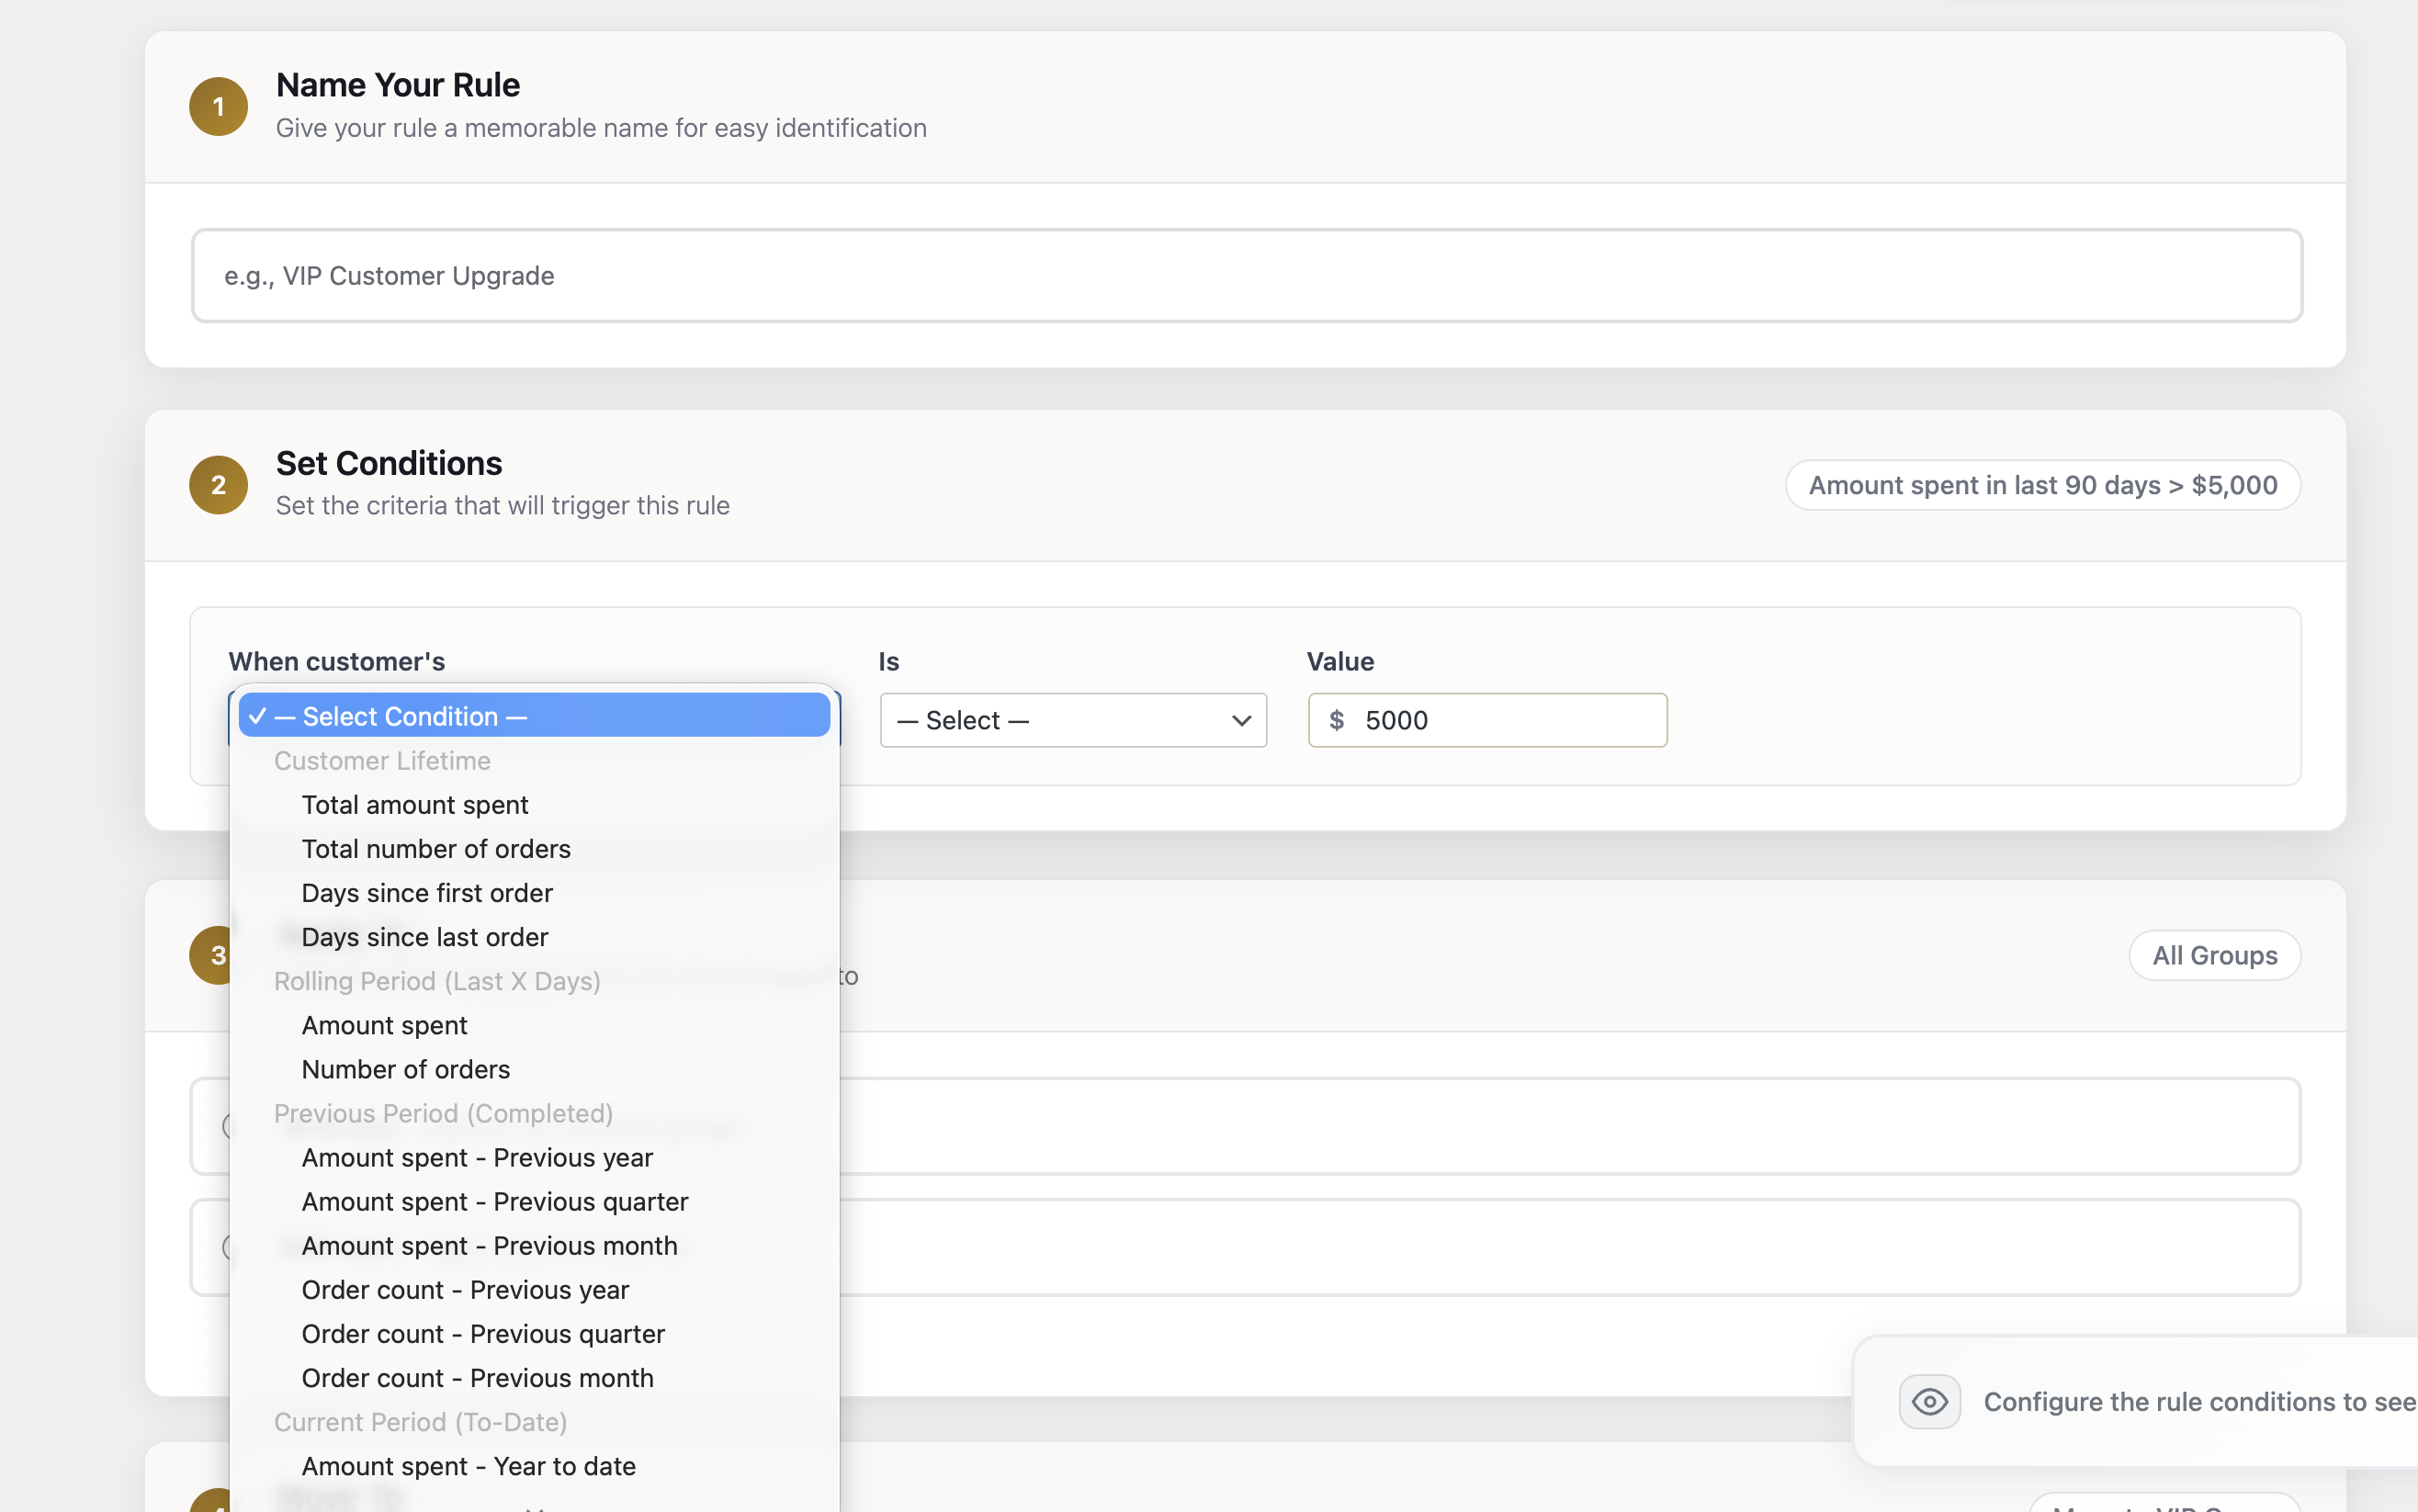Click the eye preview icon
The width and height of the screenshot is (2418, 1512).
coord(1929,1401)
